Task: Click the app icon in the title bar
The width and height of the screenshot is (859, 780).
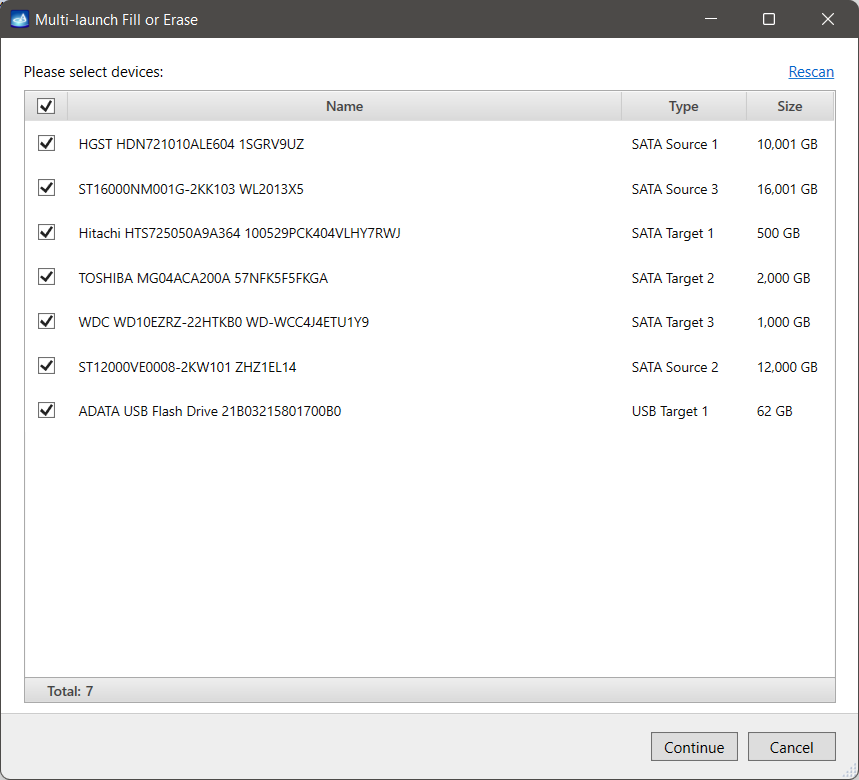Action: [x=20, y=19]
